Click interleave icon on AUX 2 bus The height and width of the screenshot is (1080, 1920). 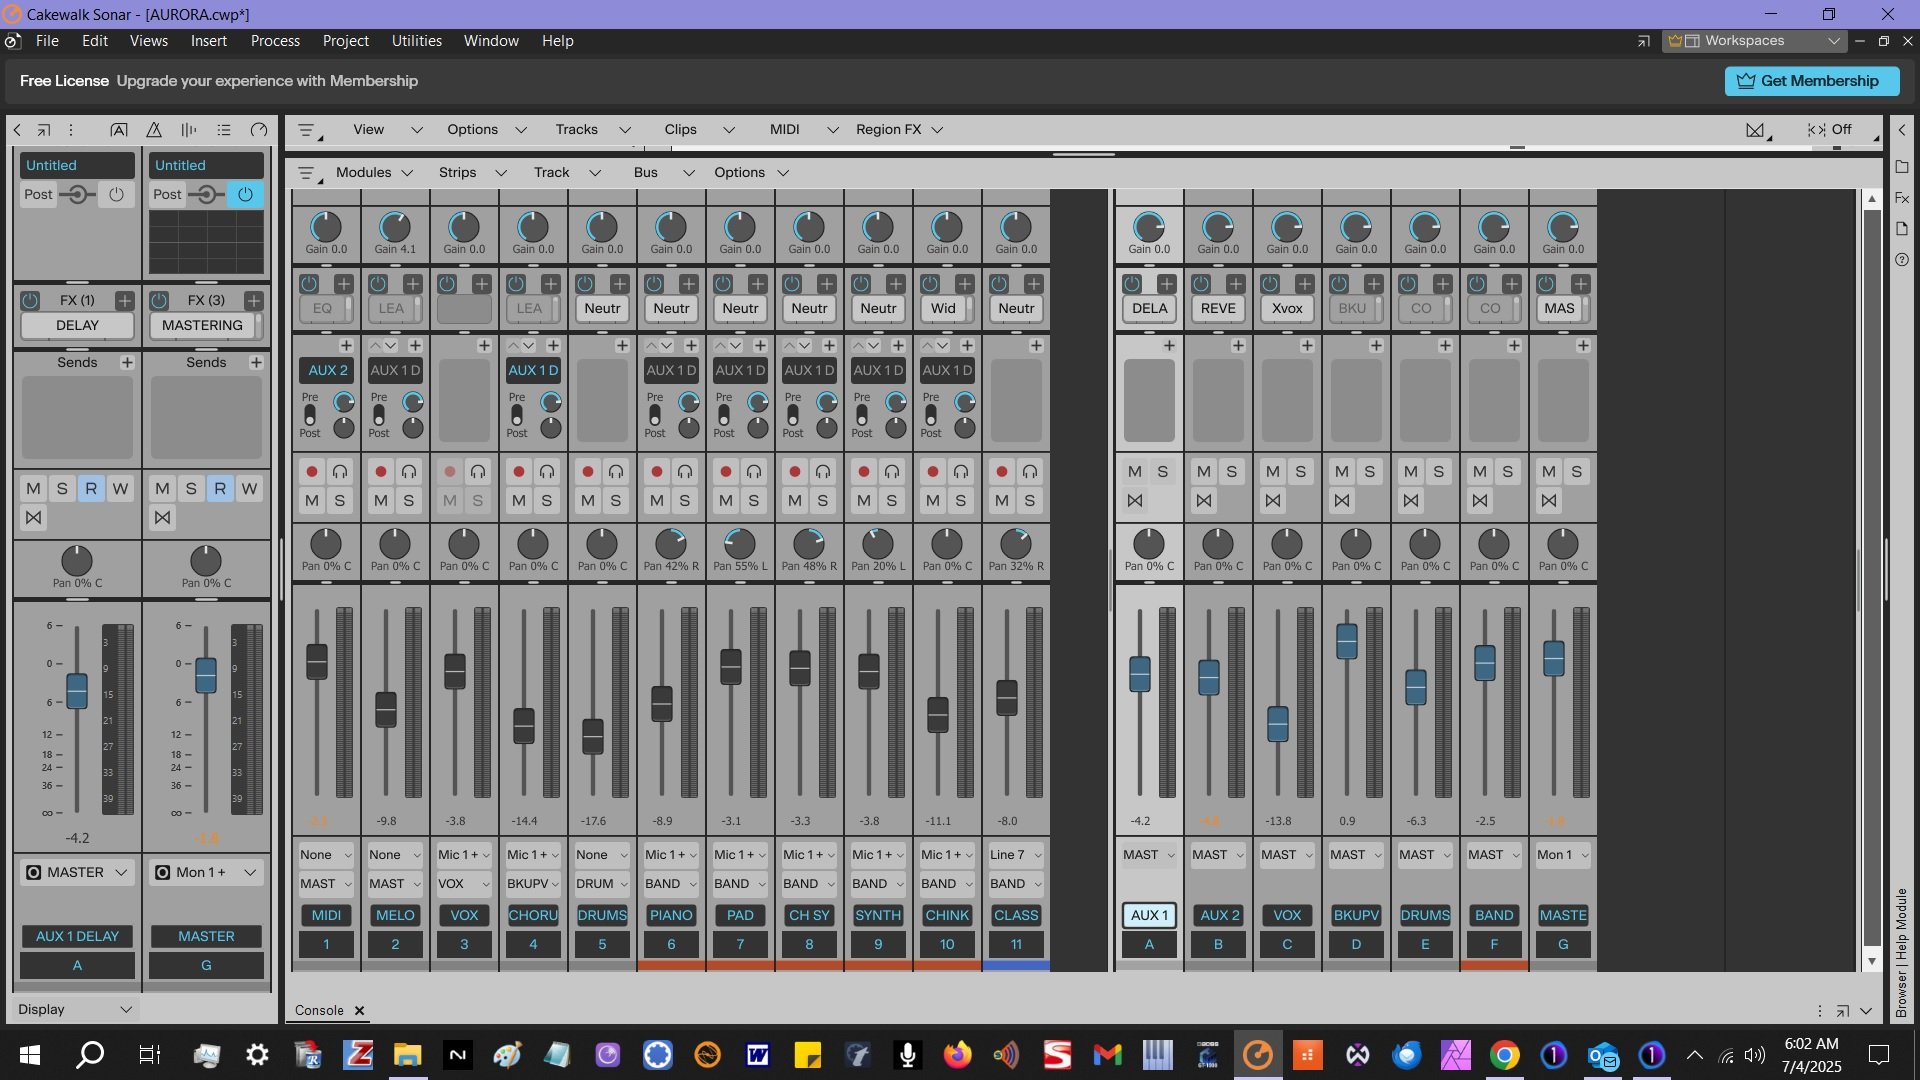click(x=1204, y=500)
